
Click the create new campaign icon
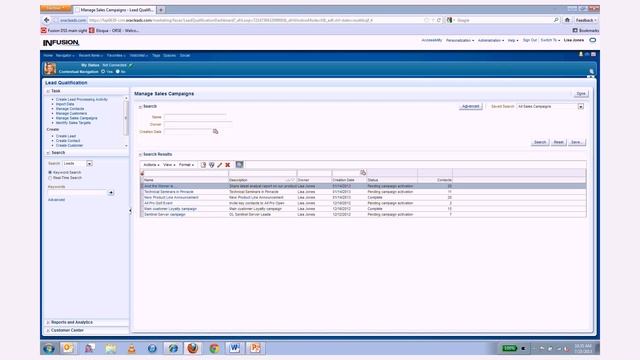[x=203, y=165]
